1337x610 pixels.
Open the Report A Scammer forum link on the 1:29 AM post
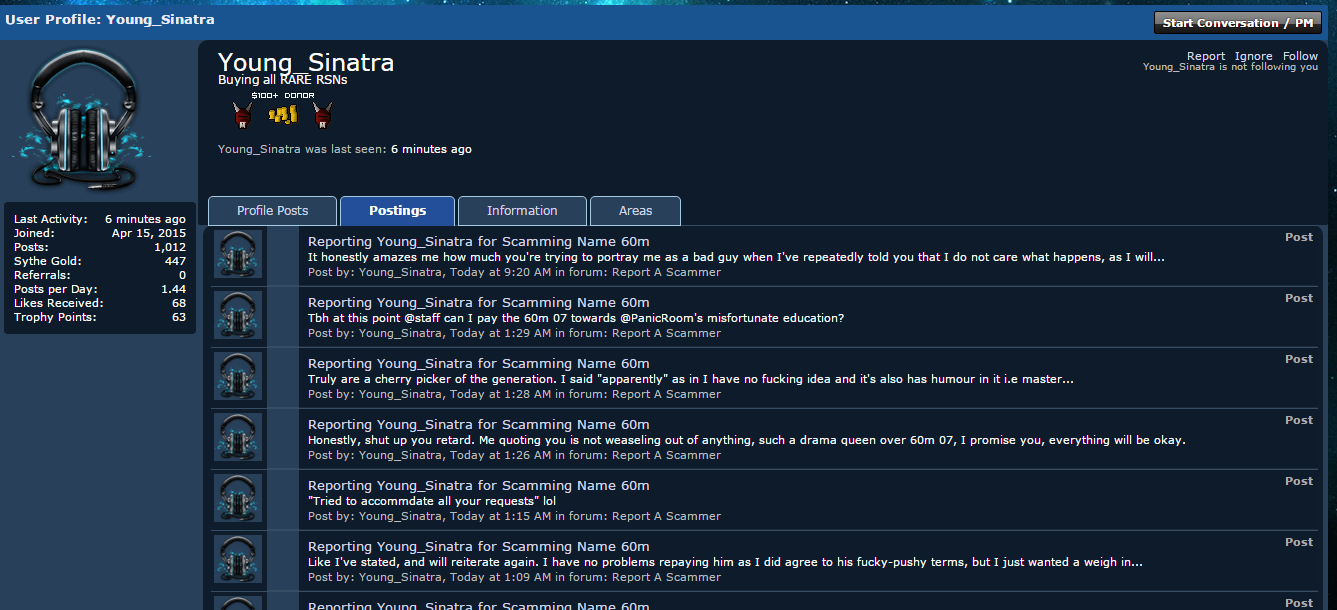(x=666, y=333)
